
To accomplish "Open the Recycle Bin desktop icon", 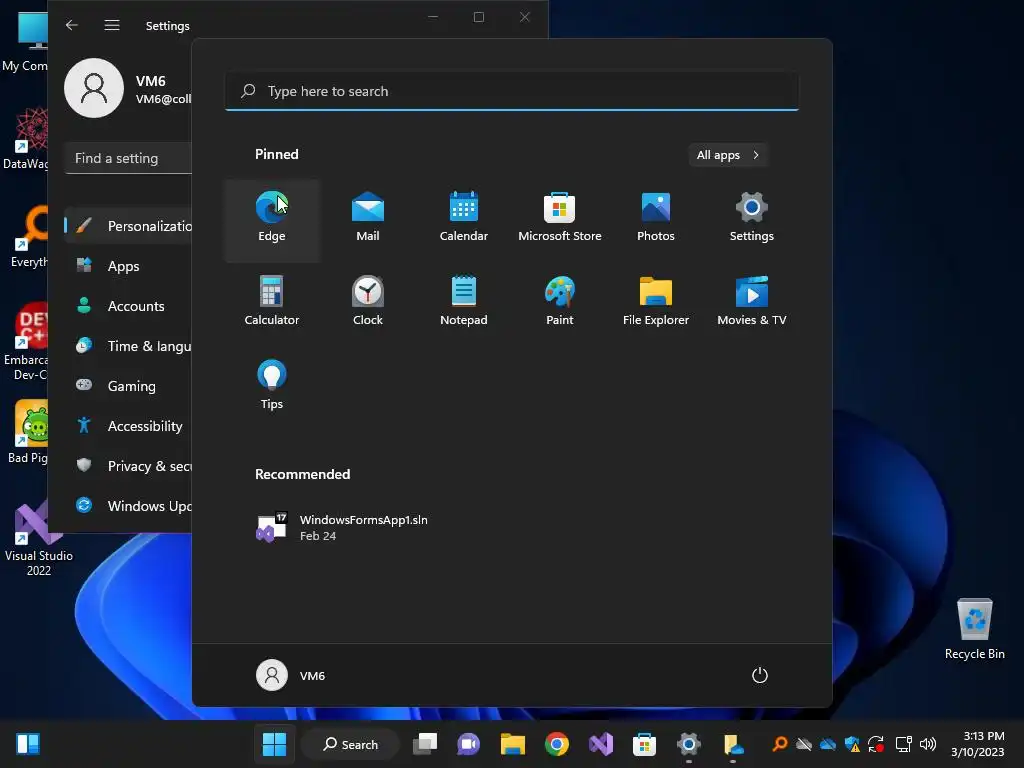I will [974, 628].
